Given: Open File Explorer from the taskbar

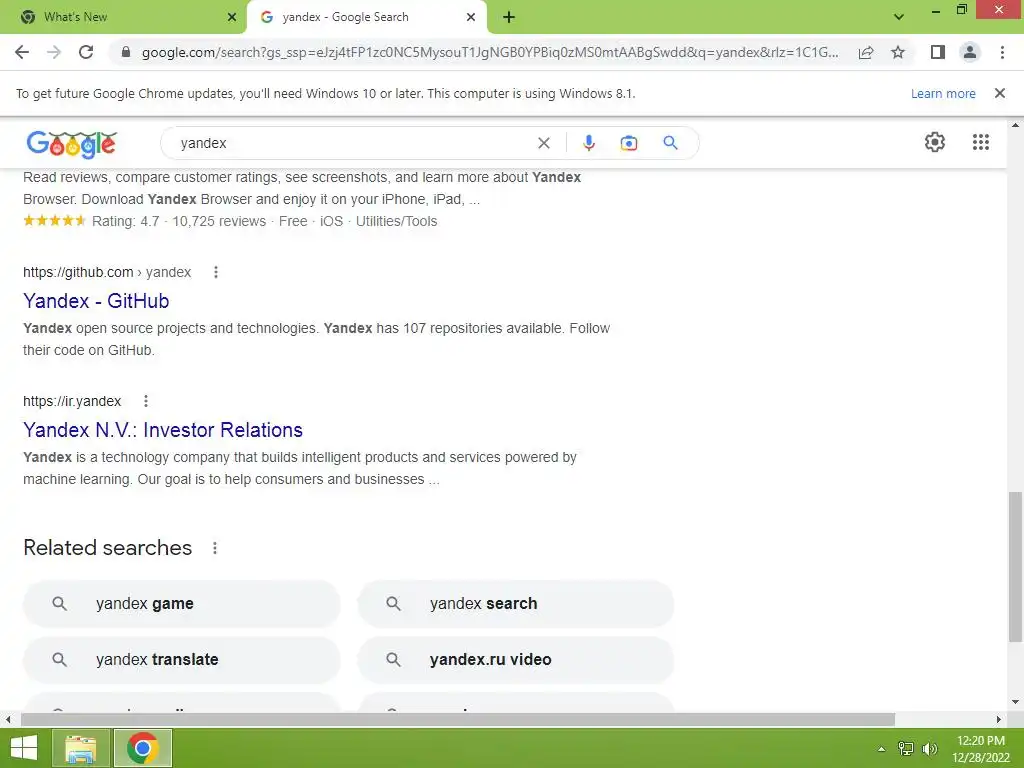Looking at the screenshot, I should [x=81, y=748].
